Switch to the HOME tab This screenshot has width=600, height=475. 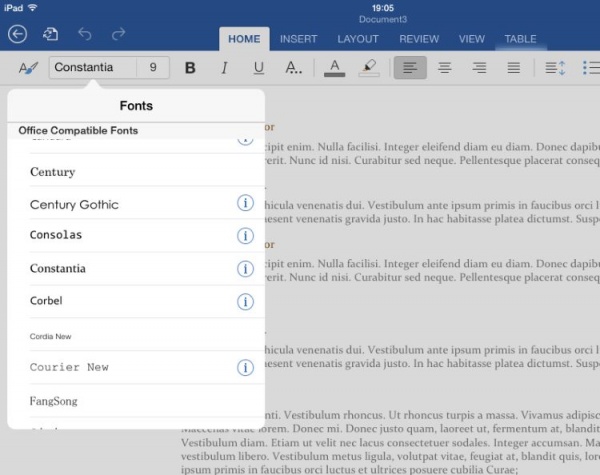click(x=244, y=39)
